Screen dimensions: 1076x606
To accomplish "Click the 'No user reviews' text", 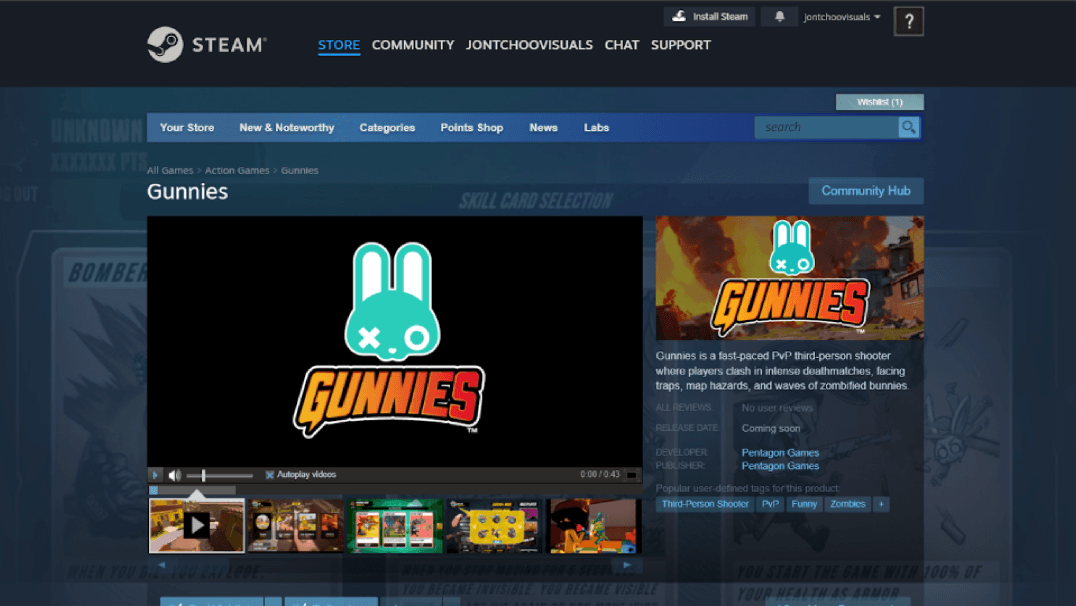I will click(777, 408).
